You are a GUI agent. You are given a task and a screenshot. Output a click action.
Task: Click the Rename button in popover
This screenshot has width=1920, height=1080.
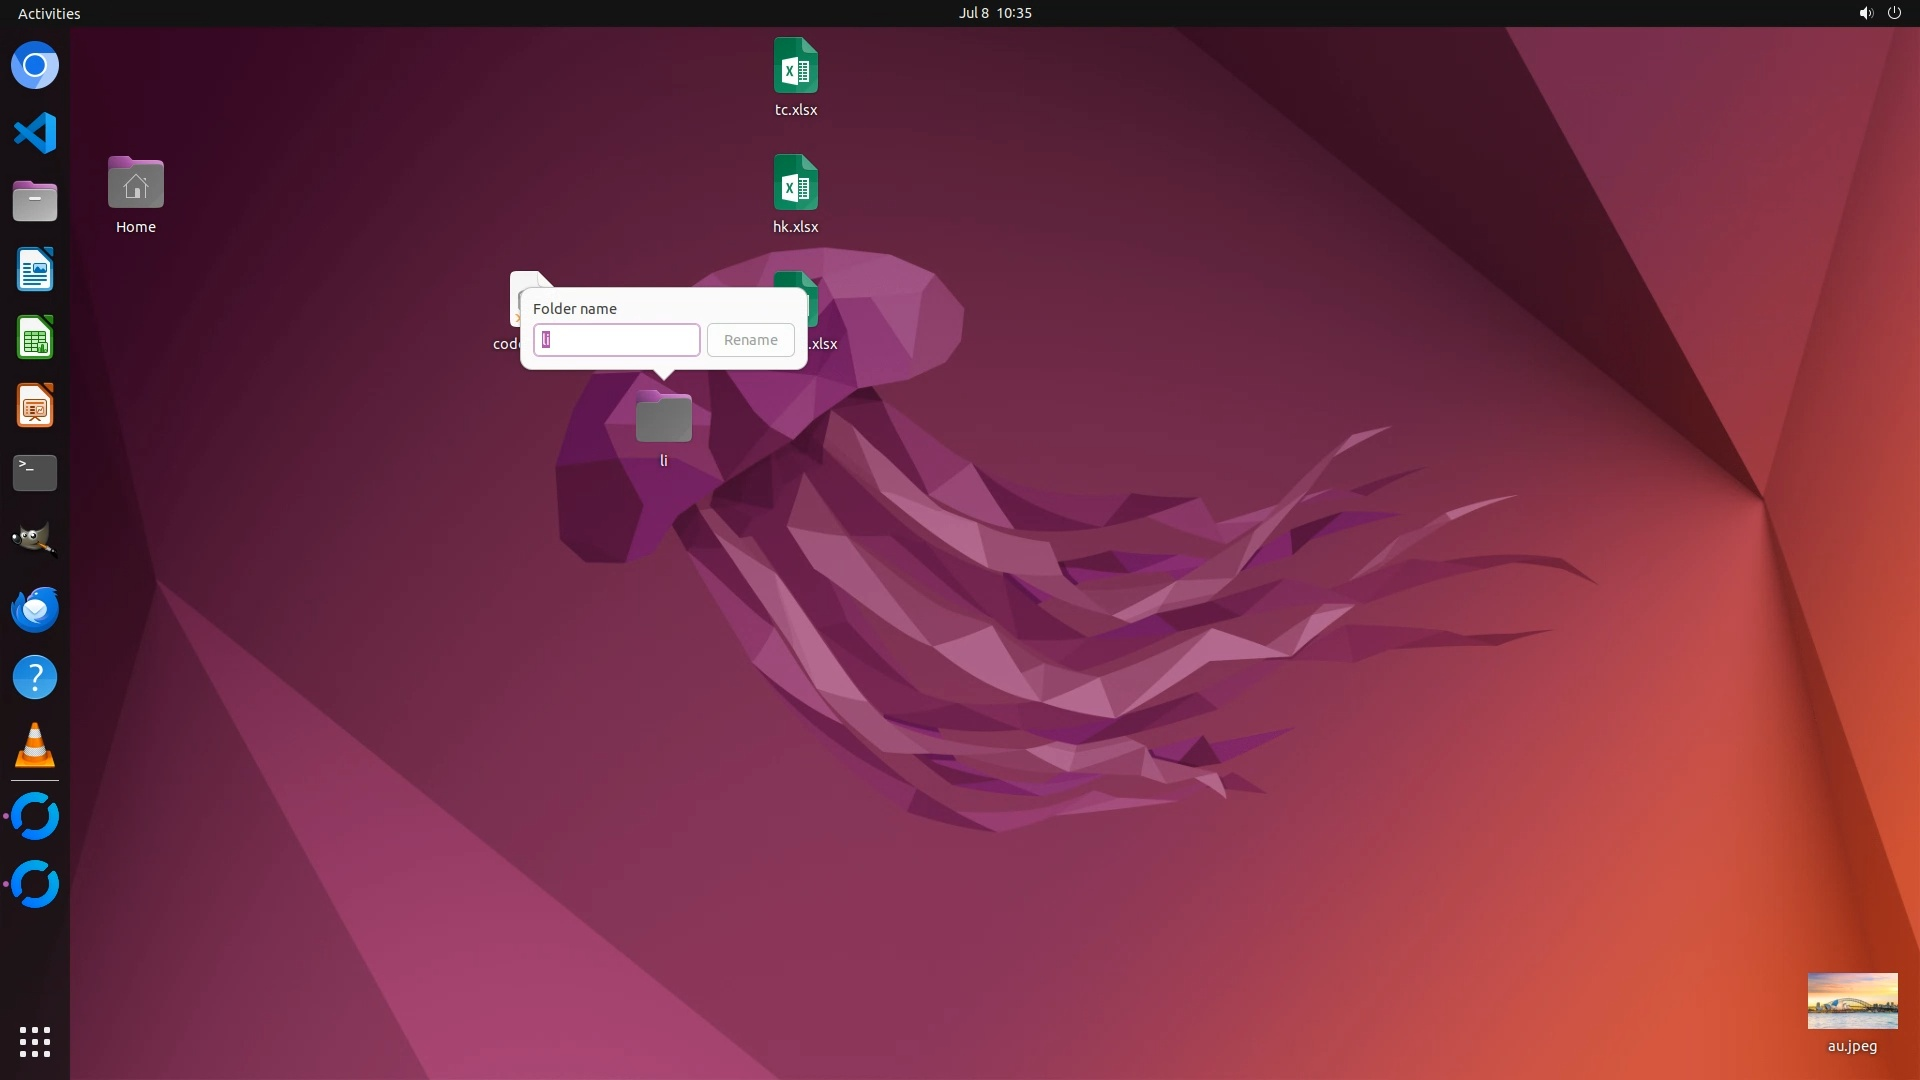750,340
